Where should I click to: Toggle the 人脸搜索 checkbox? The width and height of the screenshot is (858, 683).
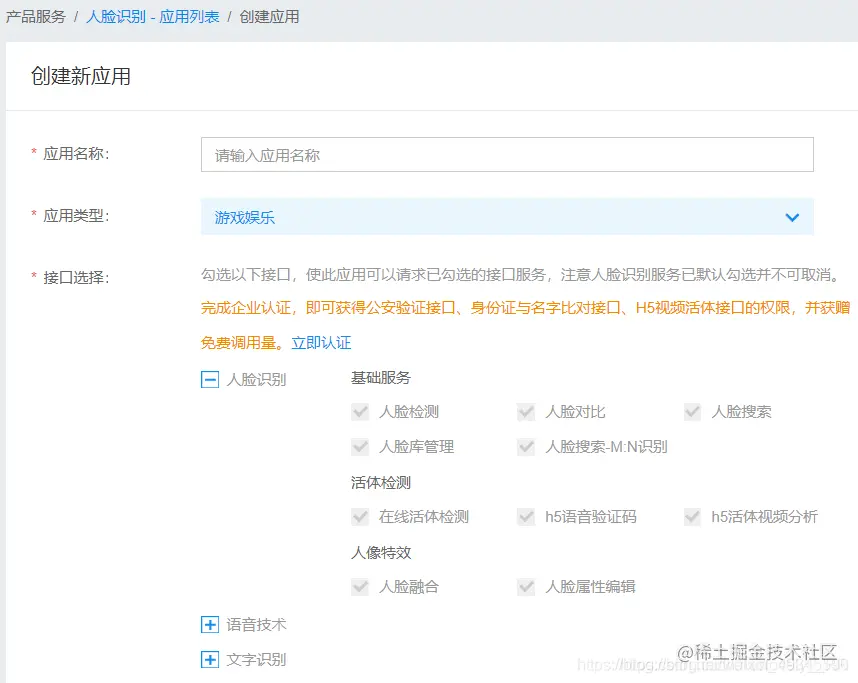[692, 412]
